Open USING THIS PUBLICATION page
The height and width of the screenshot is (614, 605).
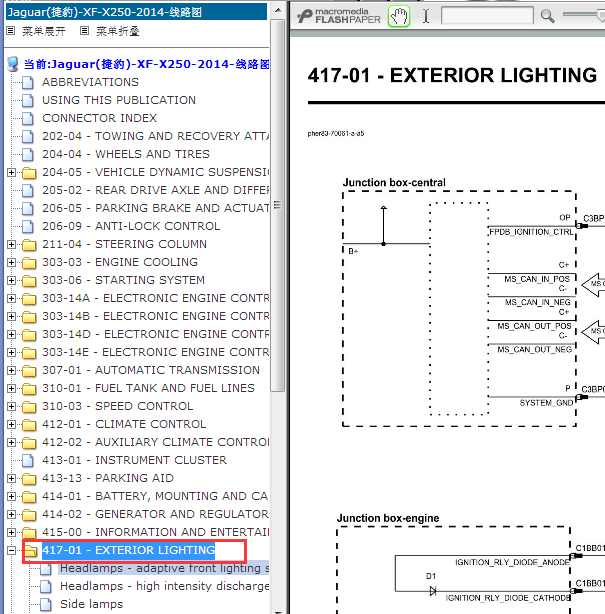pyautogui.click(x=119, y=100)
